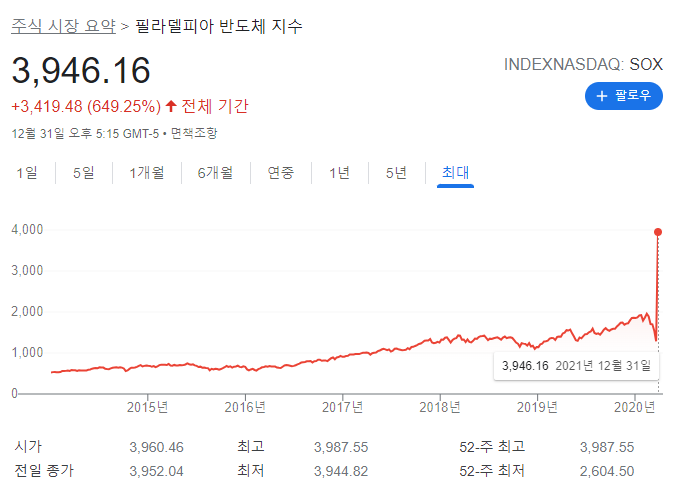Click the 3,000 y-axis label
The height and width of the screenshot is (493, 684).
27,270
